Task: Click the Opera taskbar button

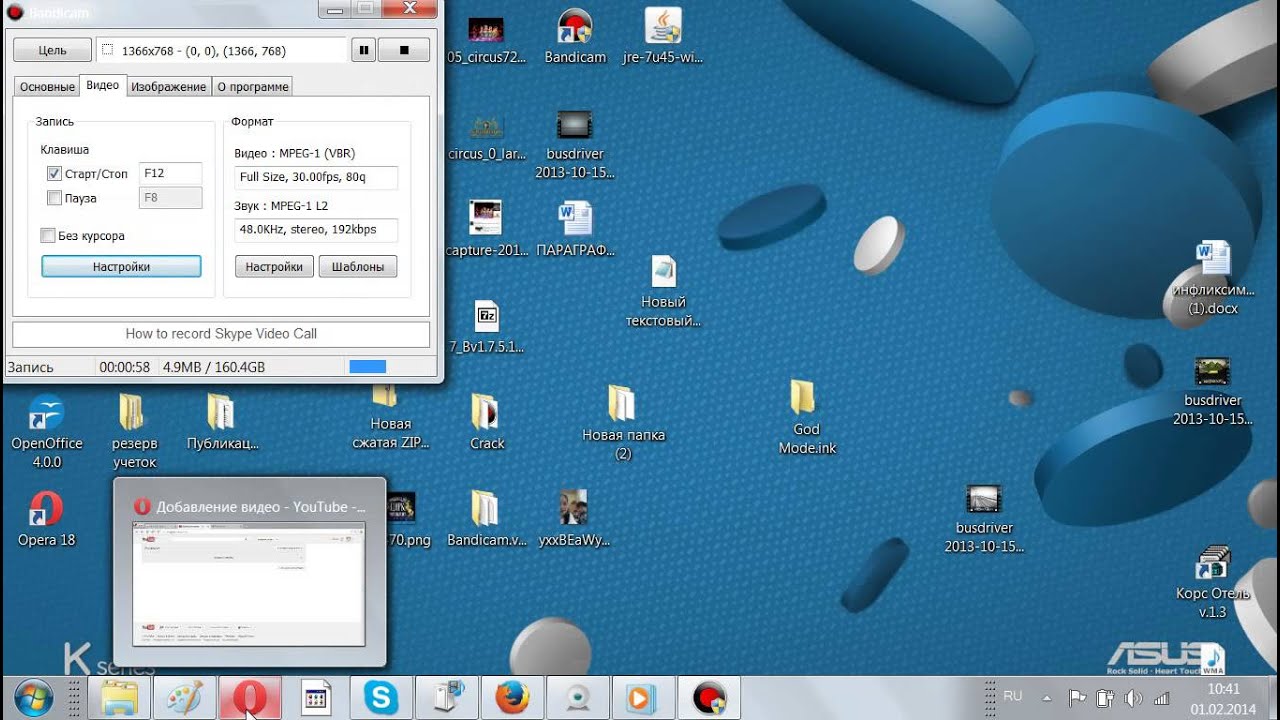Action: [x=249, y=698]
